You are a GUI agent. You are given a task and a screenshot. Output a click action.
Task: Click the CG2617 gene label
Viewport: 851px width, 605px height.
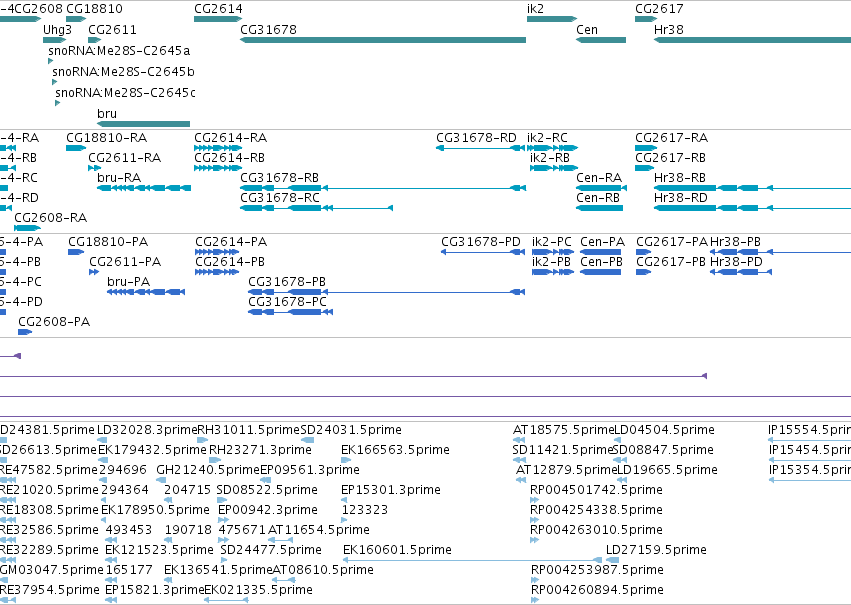pos(659,9)
